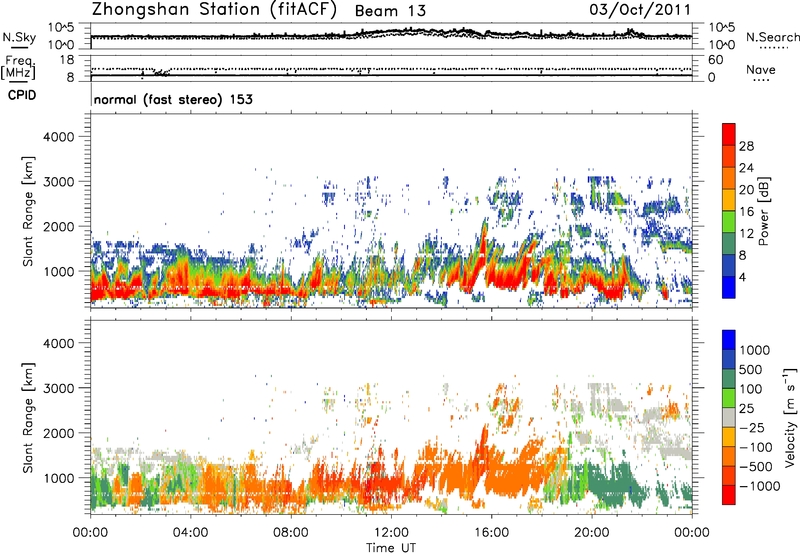Click the 'N.Sky' legend label
Image resolution: width=800 pixels, height=554 pixels.
click(19, 37)
